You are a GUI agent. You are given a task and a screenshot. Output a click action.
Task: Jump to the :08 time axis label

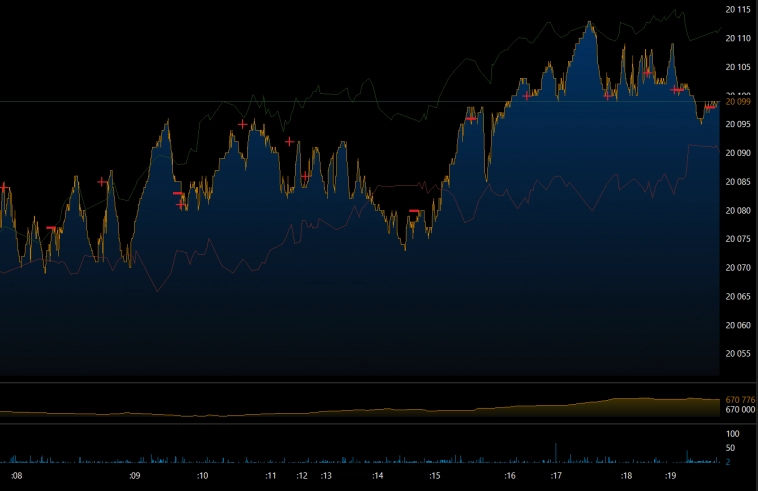point(16,476)
